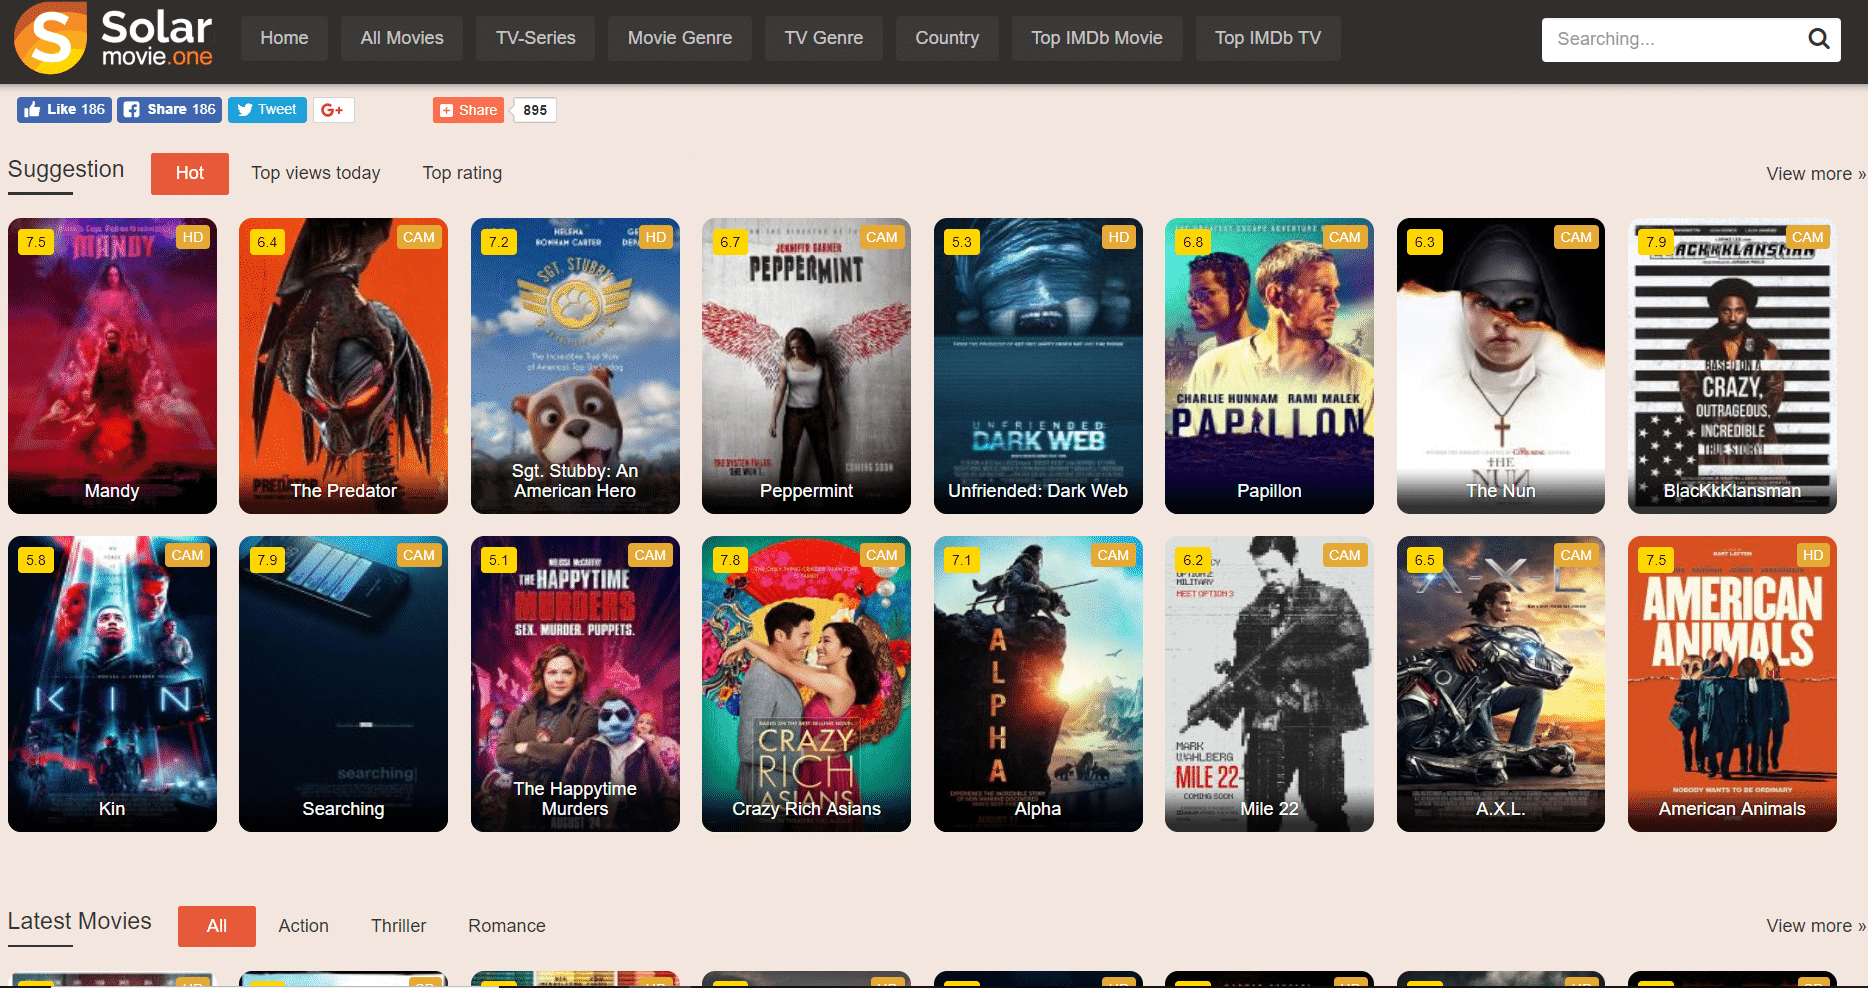Screen dimensions: 1868x988
Task: Click HD badge on American Animals
Action: pyautogui.click(x=1813, y=555)
